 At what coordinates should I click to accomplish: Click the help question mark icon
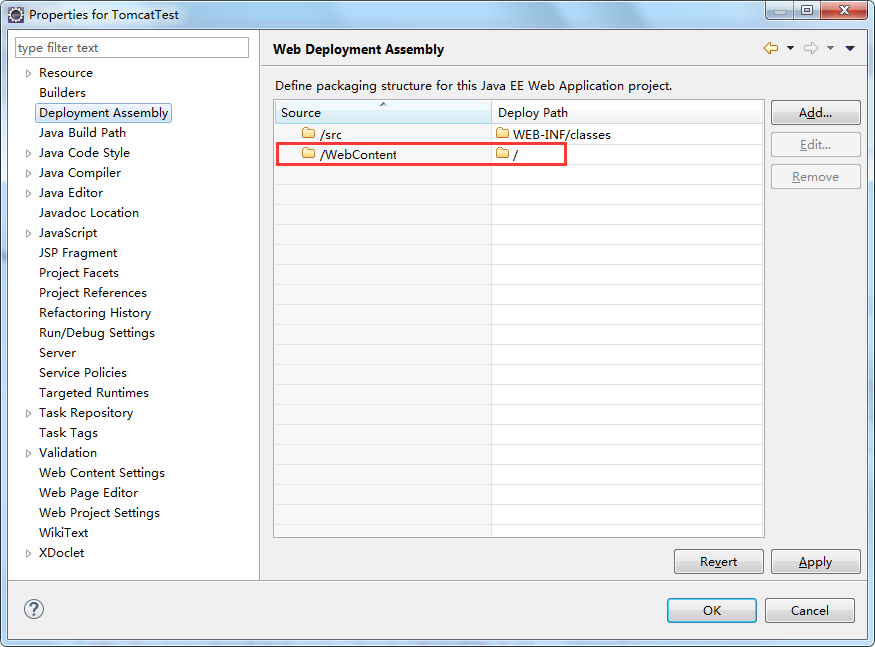[x=34, y=609]
